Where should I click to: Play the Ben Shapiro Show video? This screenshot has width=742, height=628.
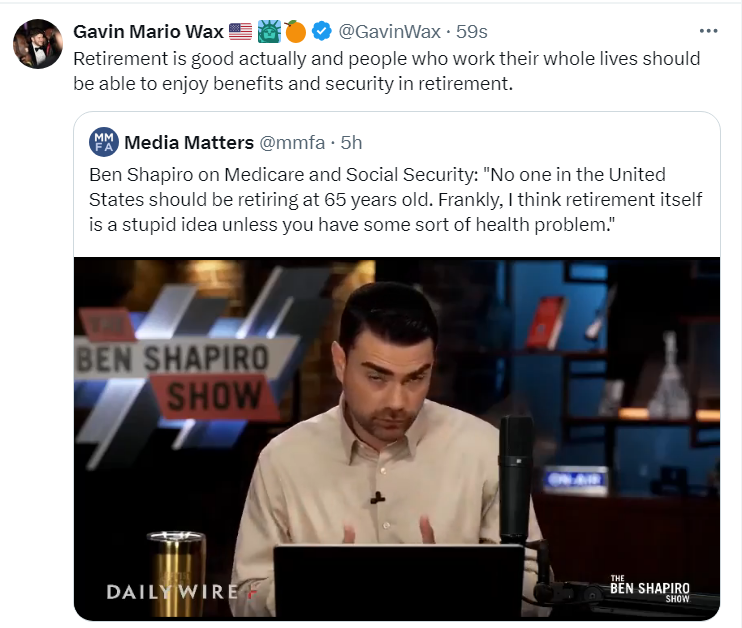point(397,439)
